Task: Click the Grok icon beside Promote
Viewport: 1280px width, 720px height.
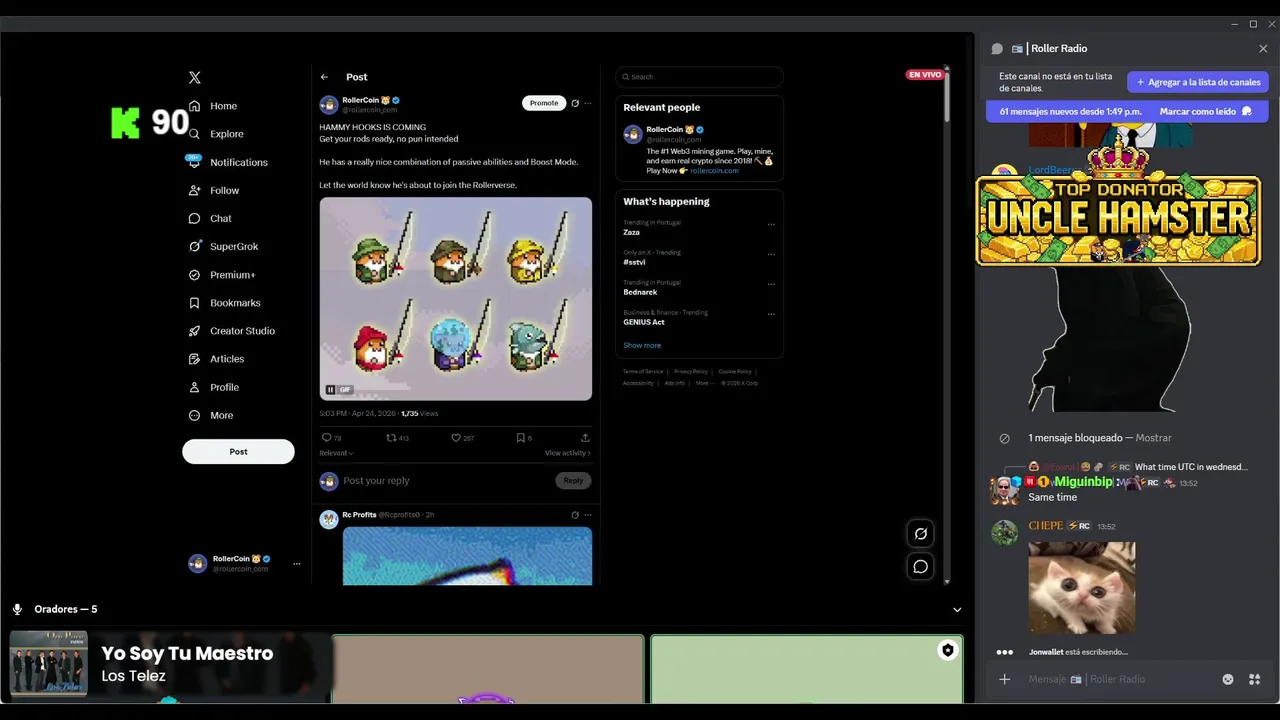Action: pyautogui.click(x=575, y=103)
